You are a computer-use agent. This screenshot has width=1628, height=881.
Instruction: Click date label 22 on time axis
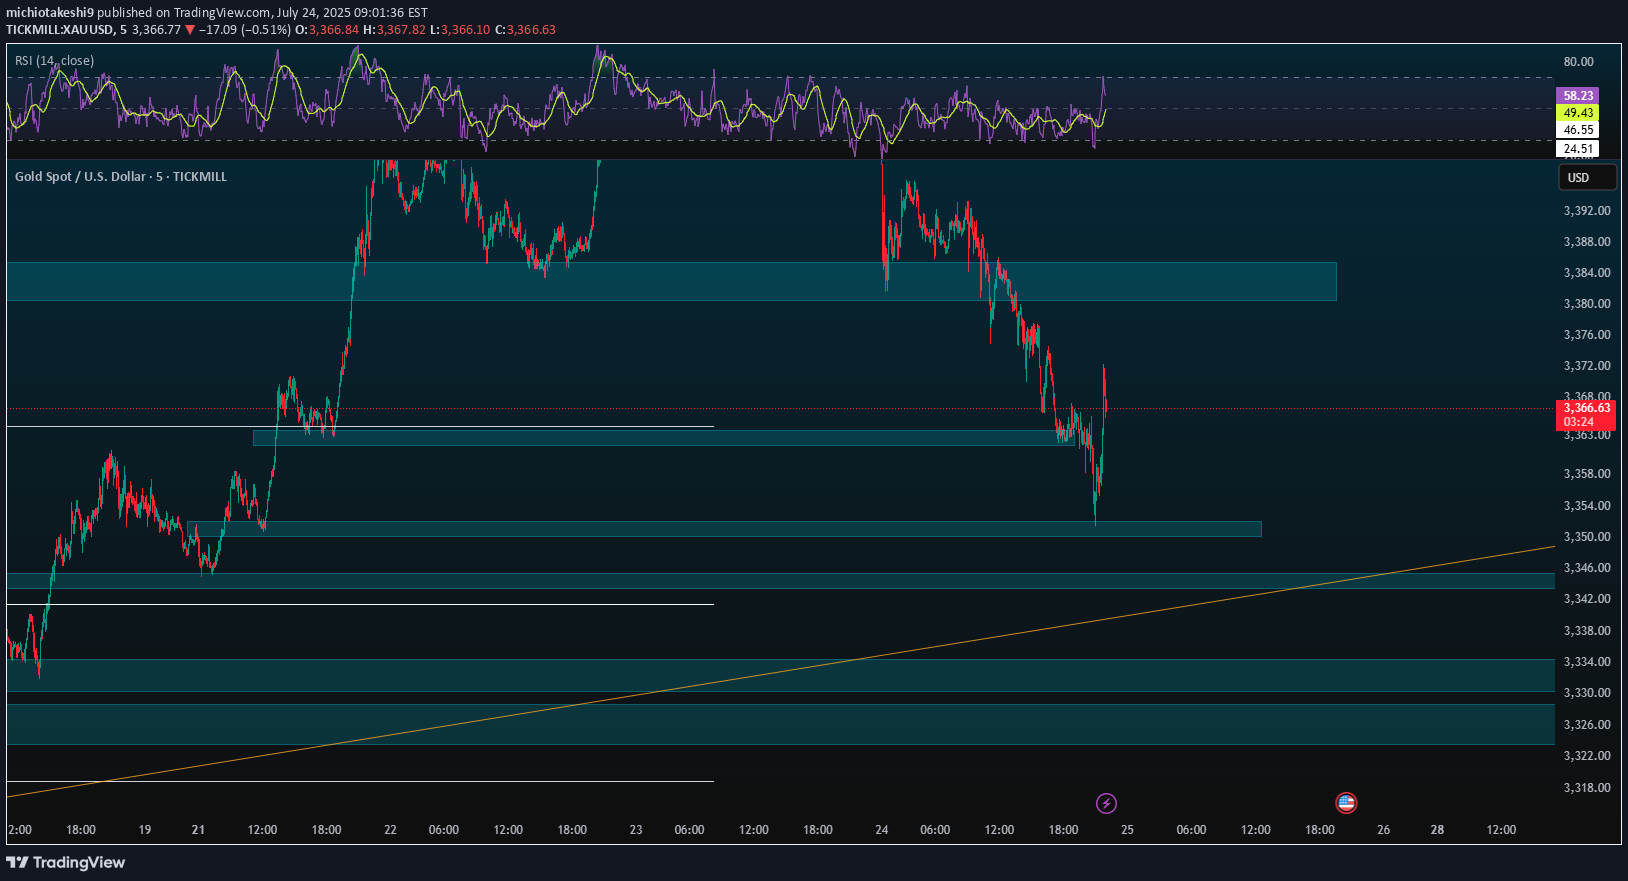[x=390, y=830]
